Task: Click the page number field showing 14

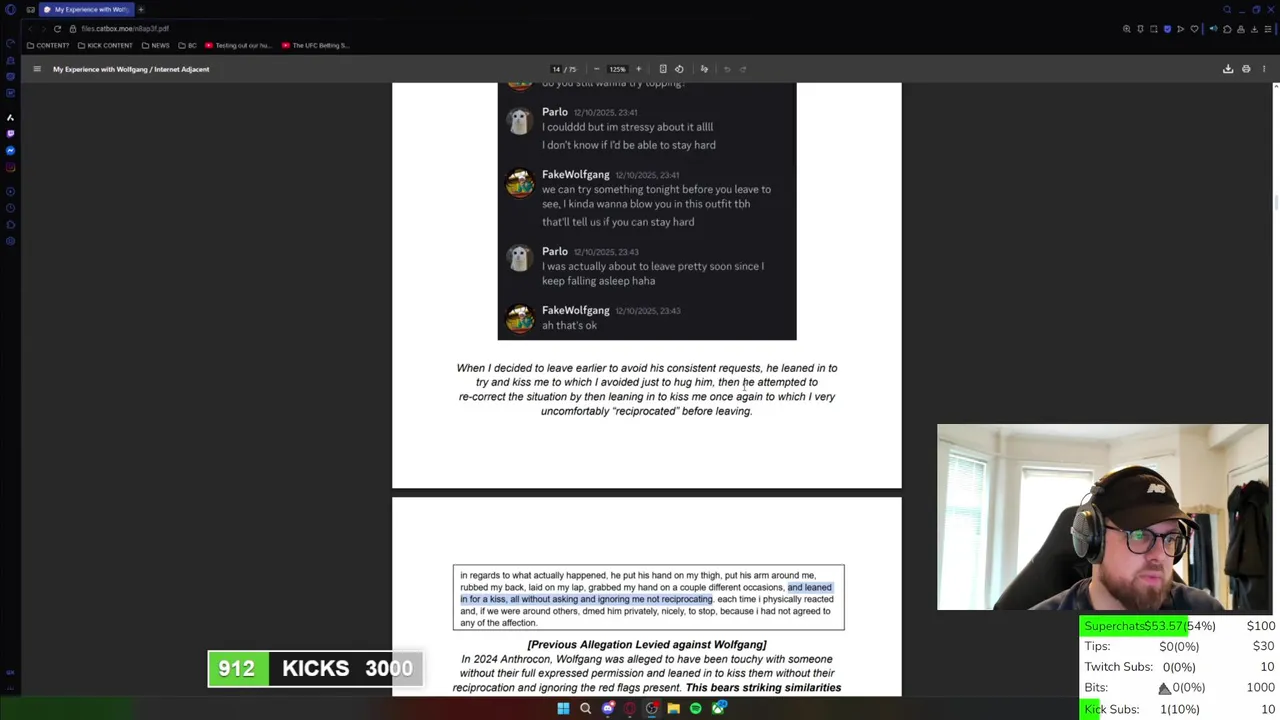Action: click(556, 69)
